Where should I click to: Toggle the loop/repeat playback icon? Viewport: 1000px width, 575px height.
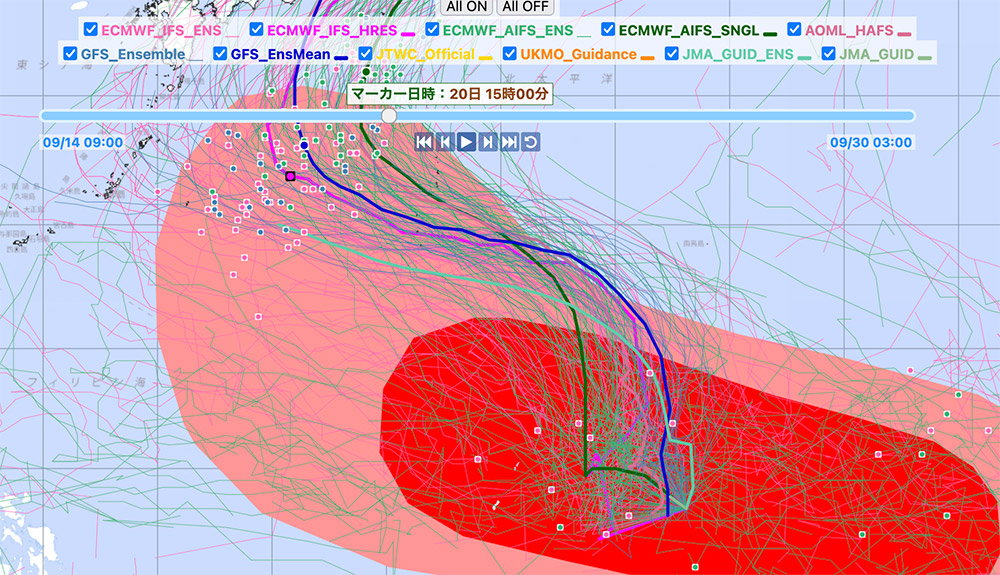pyautogui.click(x=531, y=142)
